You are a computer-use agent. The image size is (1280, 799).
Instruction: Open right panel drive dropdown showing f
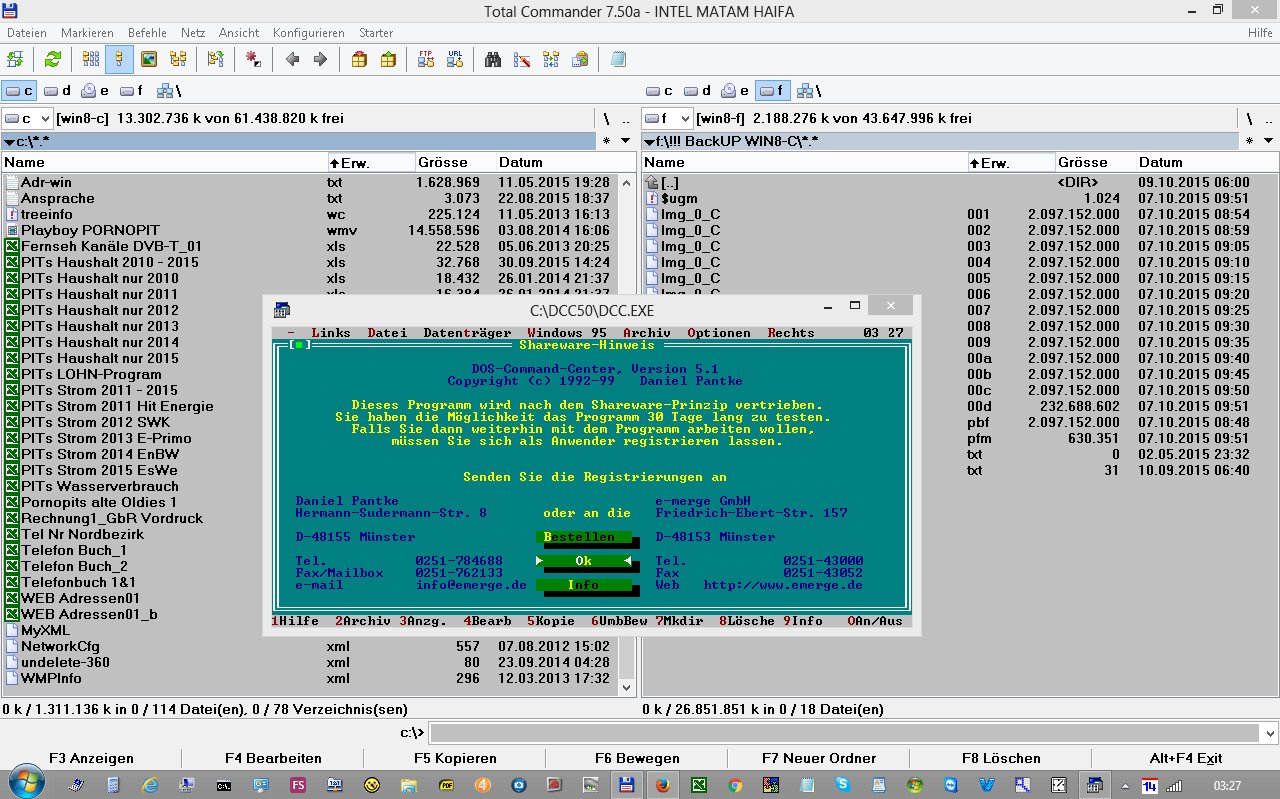click(667, 118)
